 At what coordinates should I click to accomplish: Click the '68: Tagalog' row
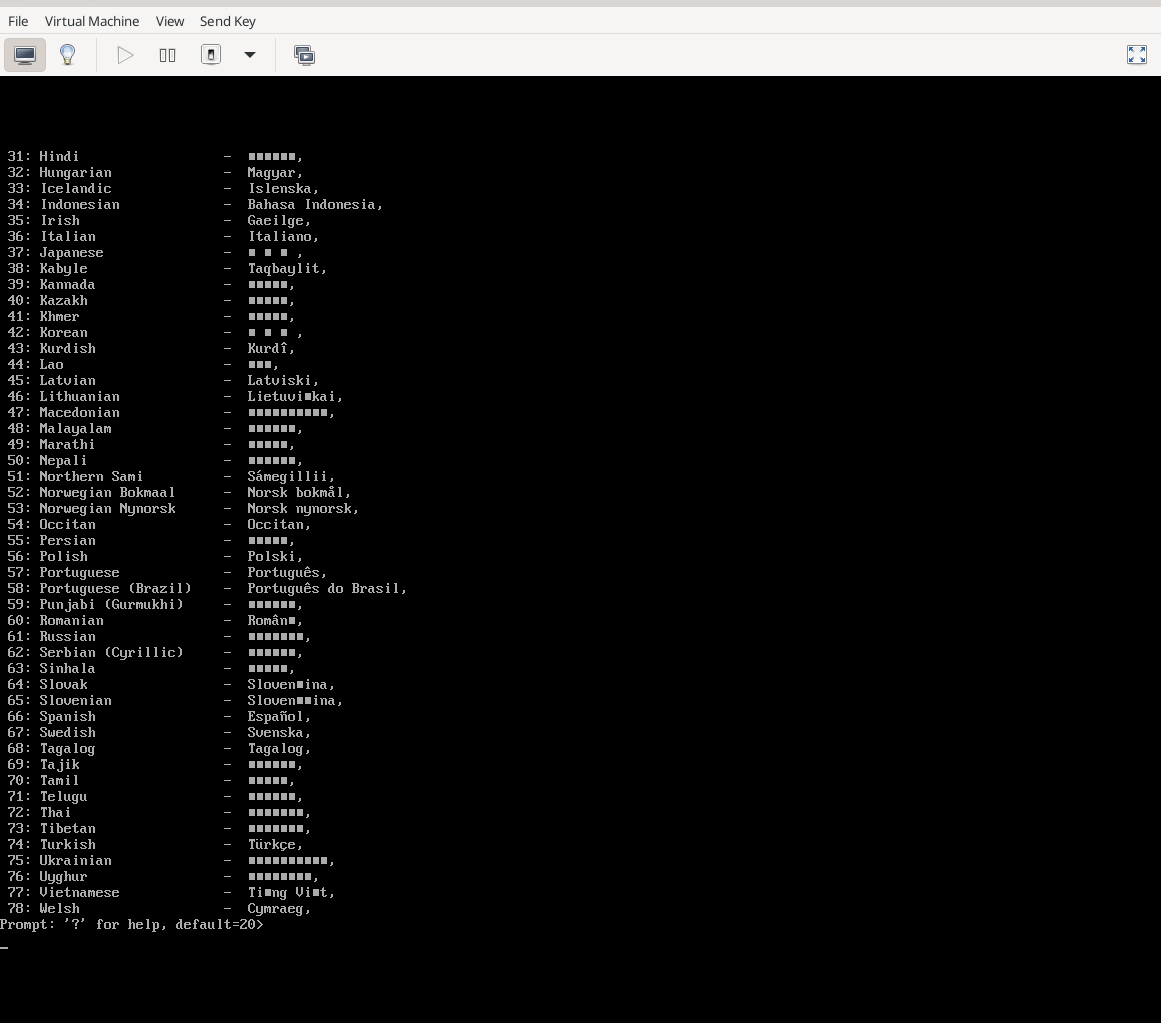point(159,749)
